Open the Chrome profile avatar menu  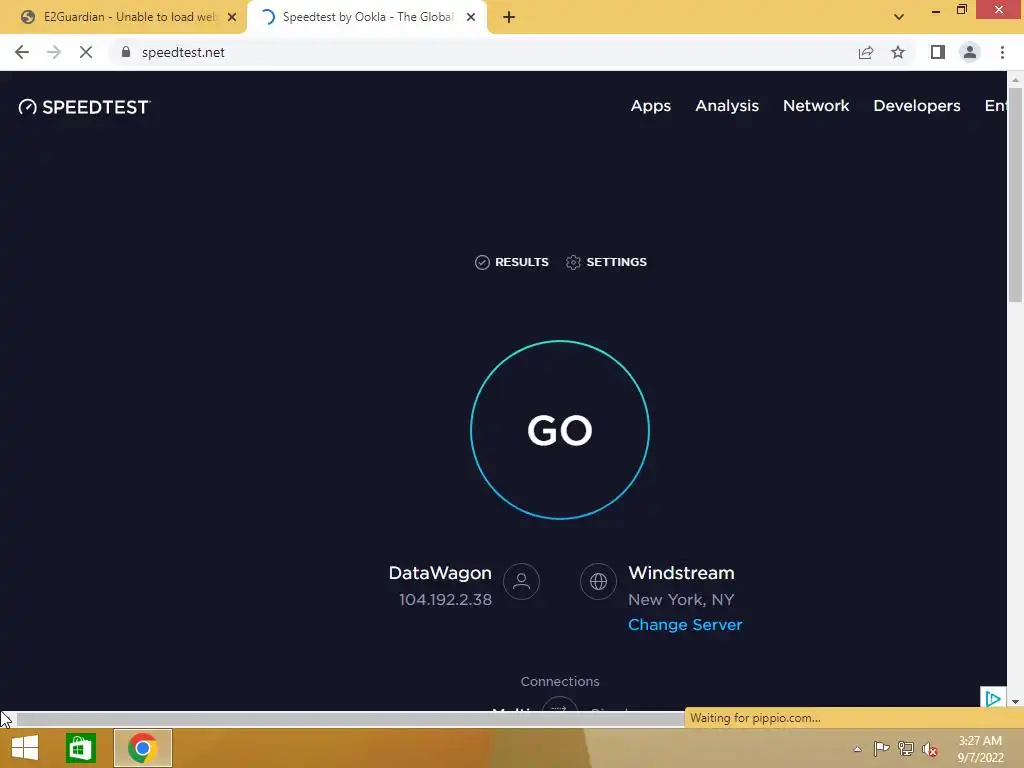(x=970, y=52)
